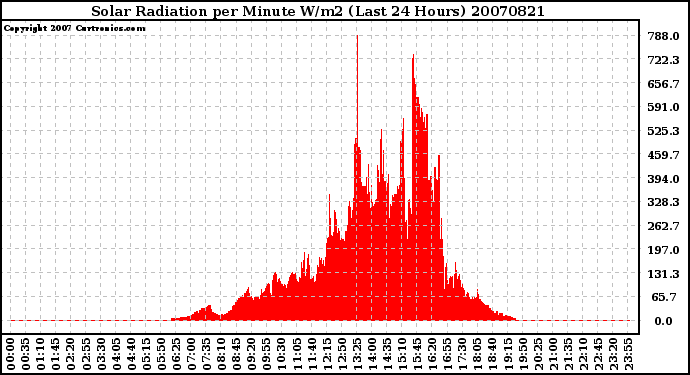
Task: Click the 'Copyright 2007 Cartronics.com' text
Action: pyautogui.click(x=74, y=28)
